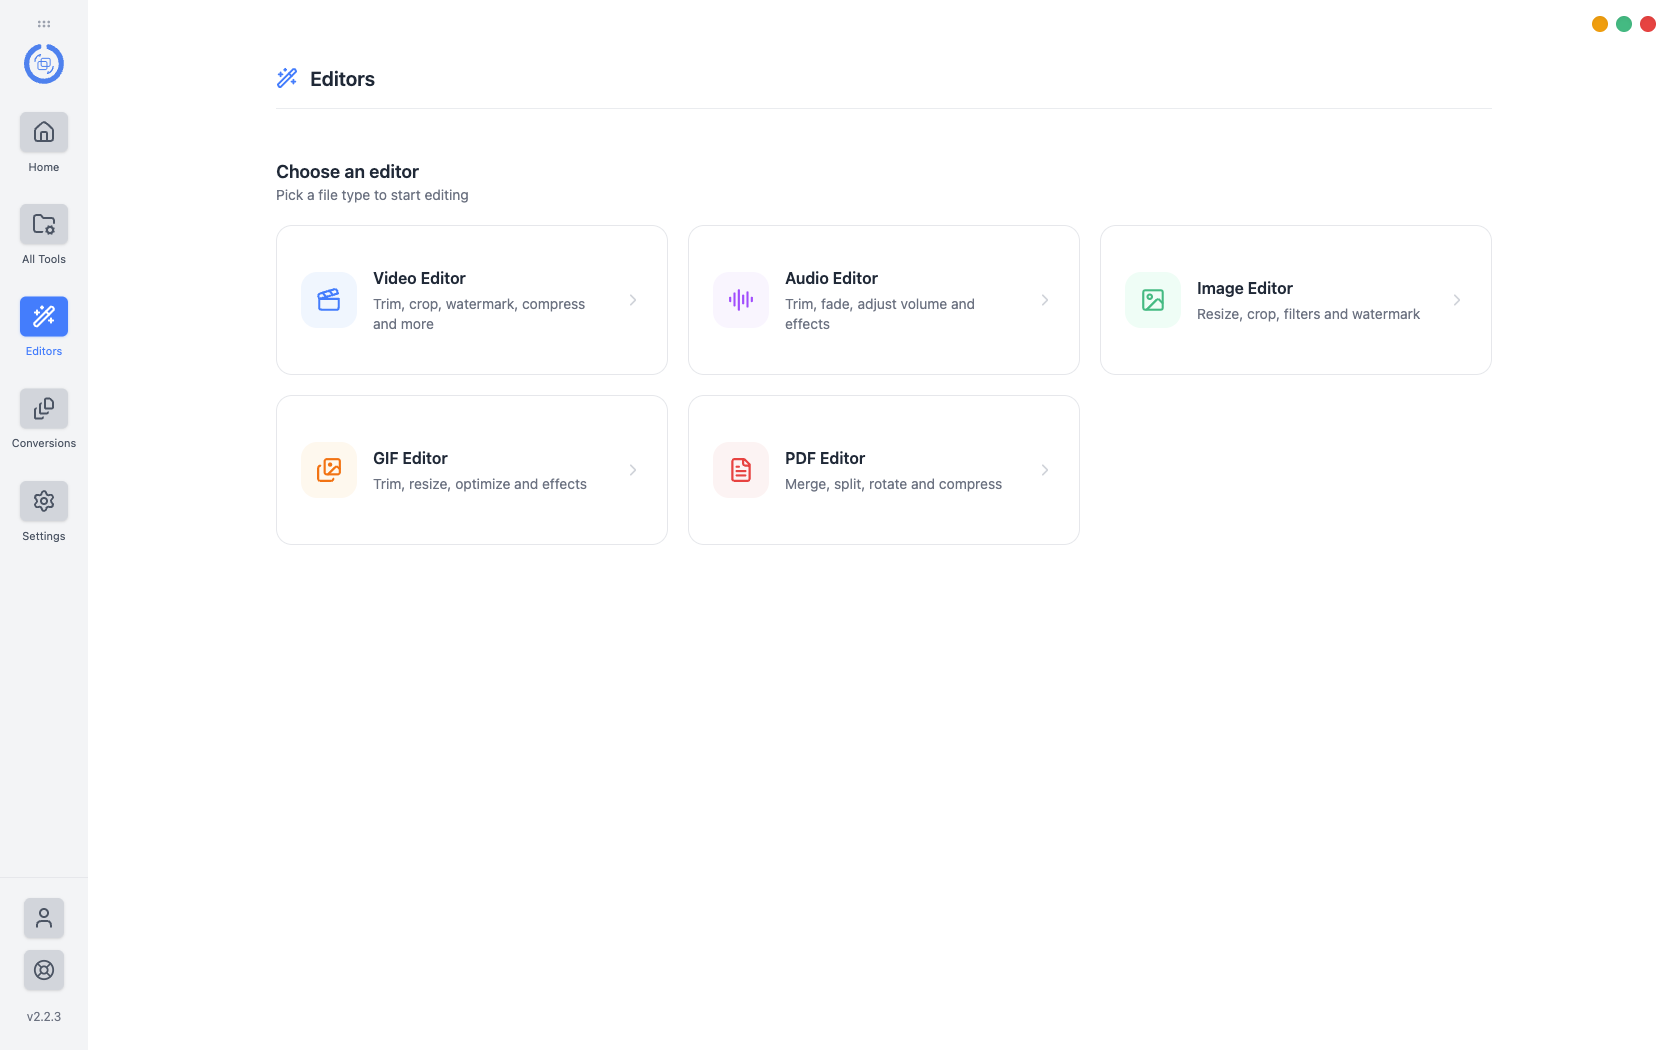Screen dimensions: 1680x1050
Task: Click 'Pick a file type to start editing'
Action: (372, 195)
